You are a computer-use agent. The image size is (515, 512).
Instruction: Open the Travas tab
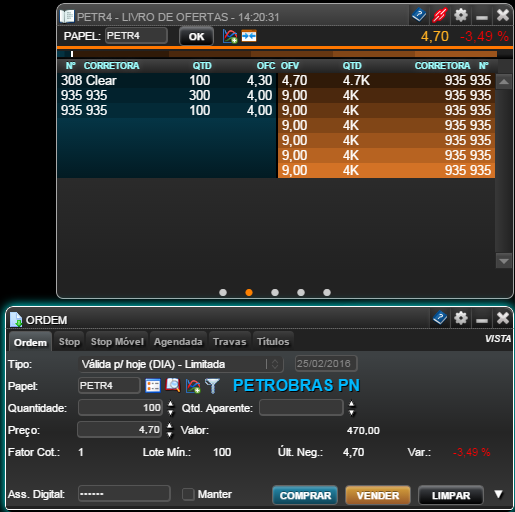(230, 341)
